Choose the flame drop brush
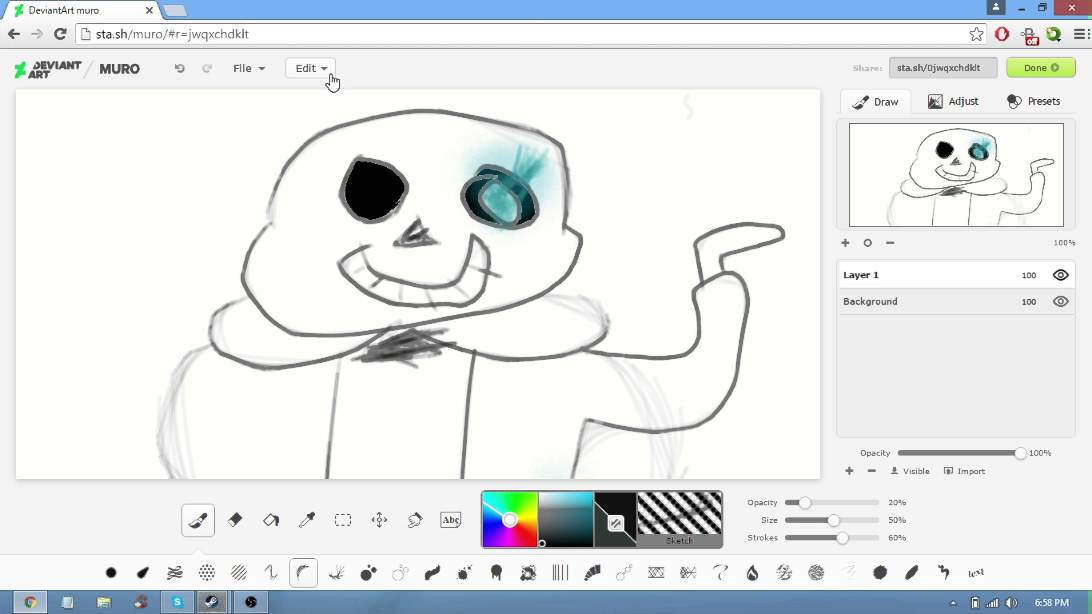Screen dimensions: 1092x614 pyautogui.click(x=752, y=573)
